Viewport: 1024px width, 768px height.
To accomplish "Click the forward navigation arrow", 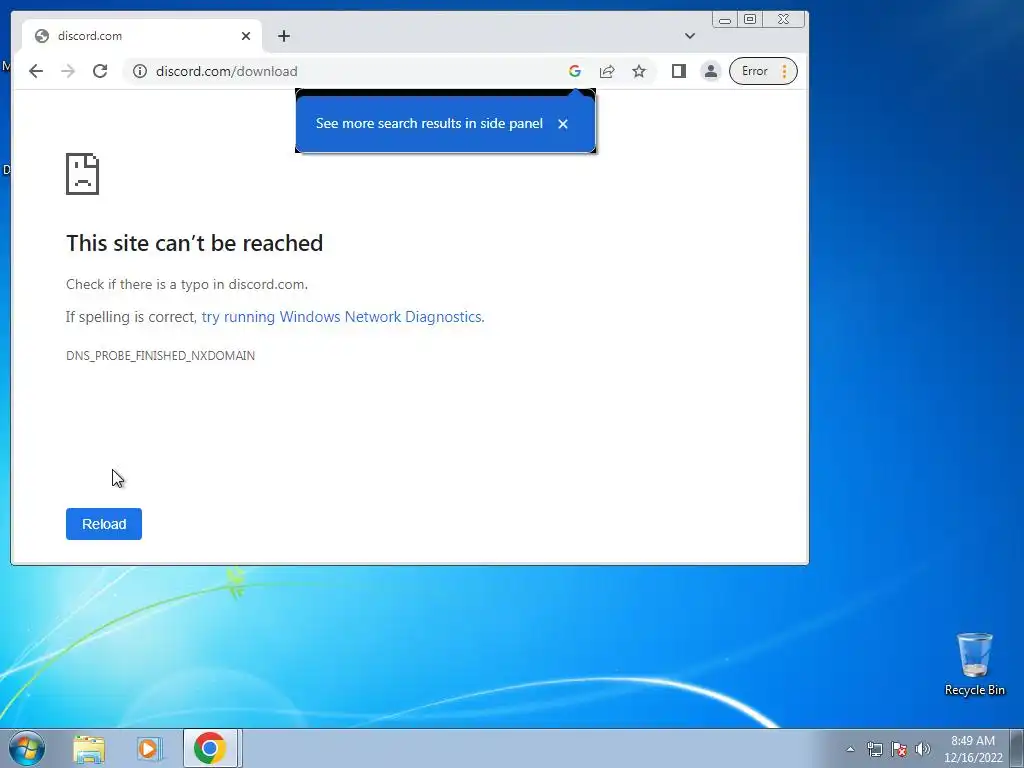I will coord(68,71).
